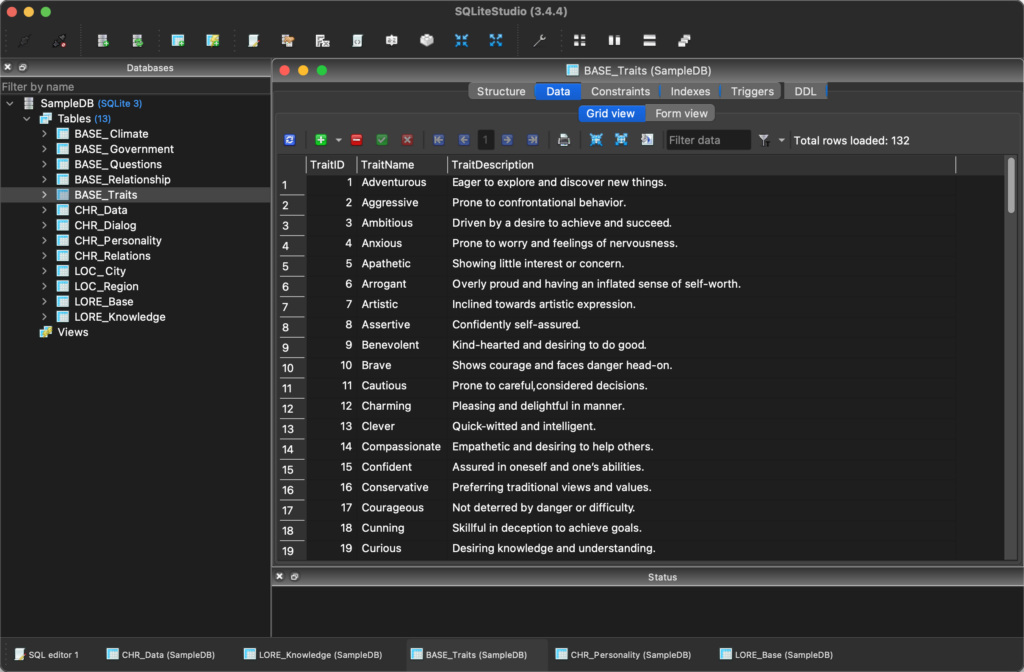This screenshot has height=672, width=1024.
Task: Refresh the BASE_Traits table data
Action: pyautogui.click(x=290, y=140)
